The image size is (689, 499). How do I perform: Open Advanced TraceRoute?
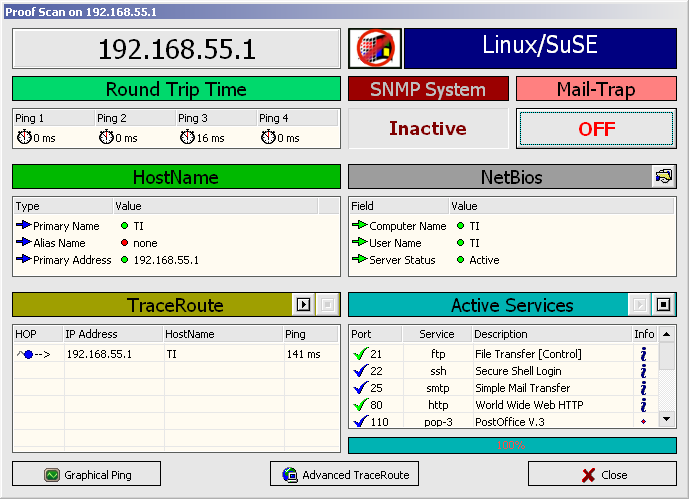(x=344, y=474)
